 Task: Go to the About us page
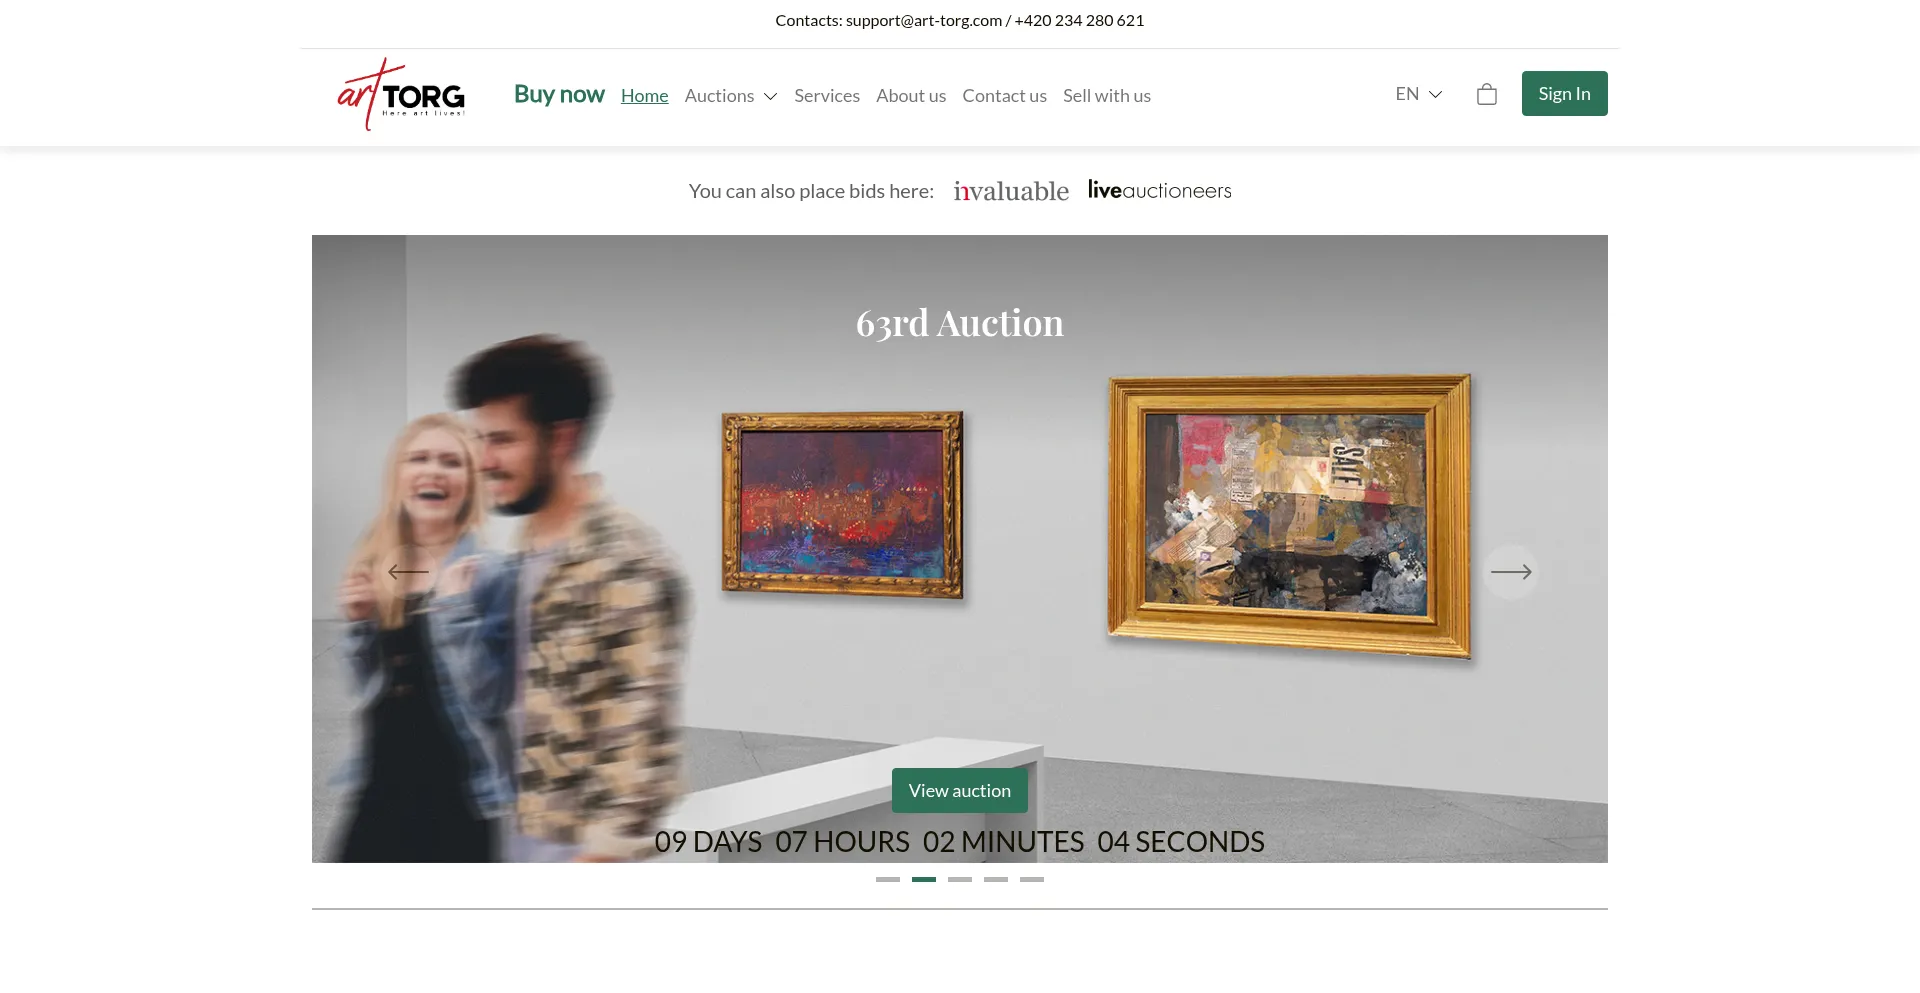[x=911, y=96]
